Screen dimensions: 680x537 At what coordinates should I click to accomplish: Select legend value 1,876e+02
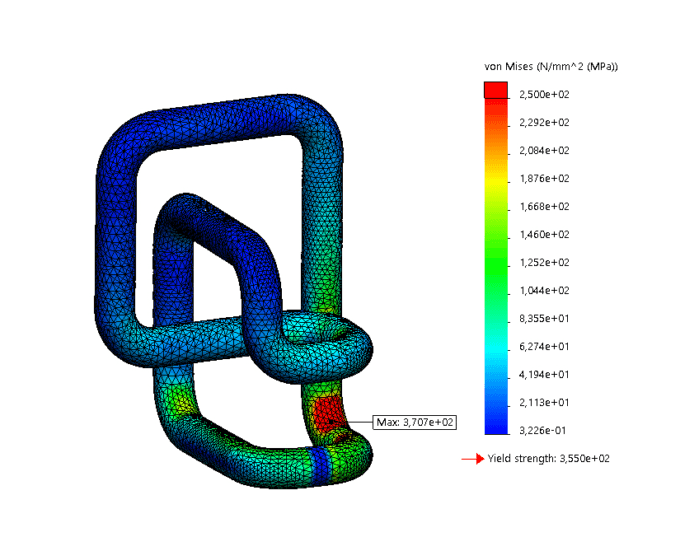(544, 179)
